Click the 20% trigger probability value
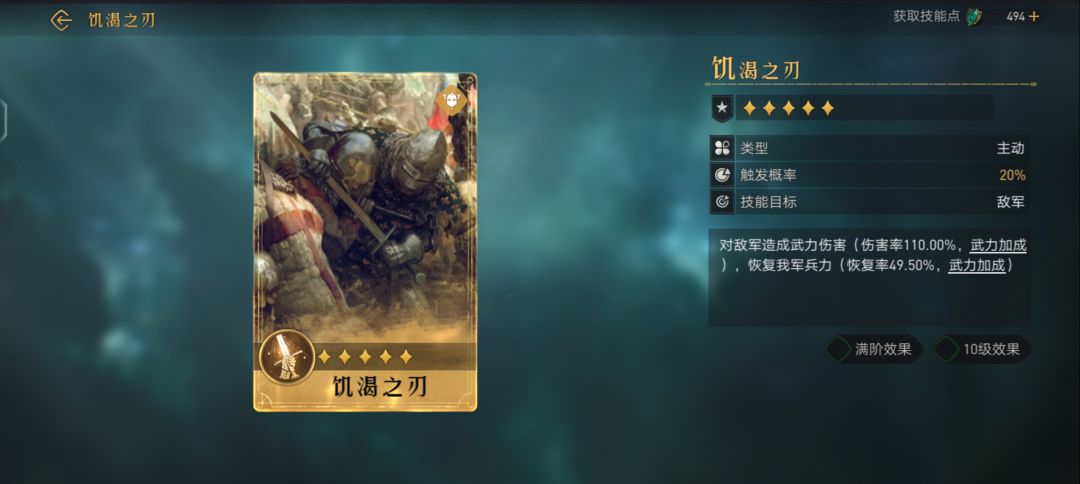 click(x=1012, y=176)
